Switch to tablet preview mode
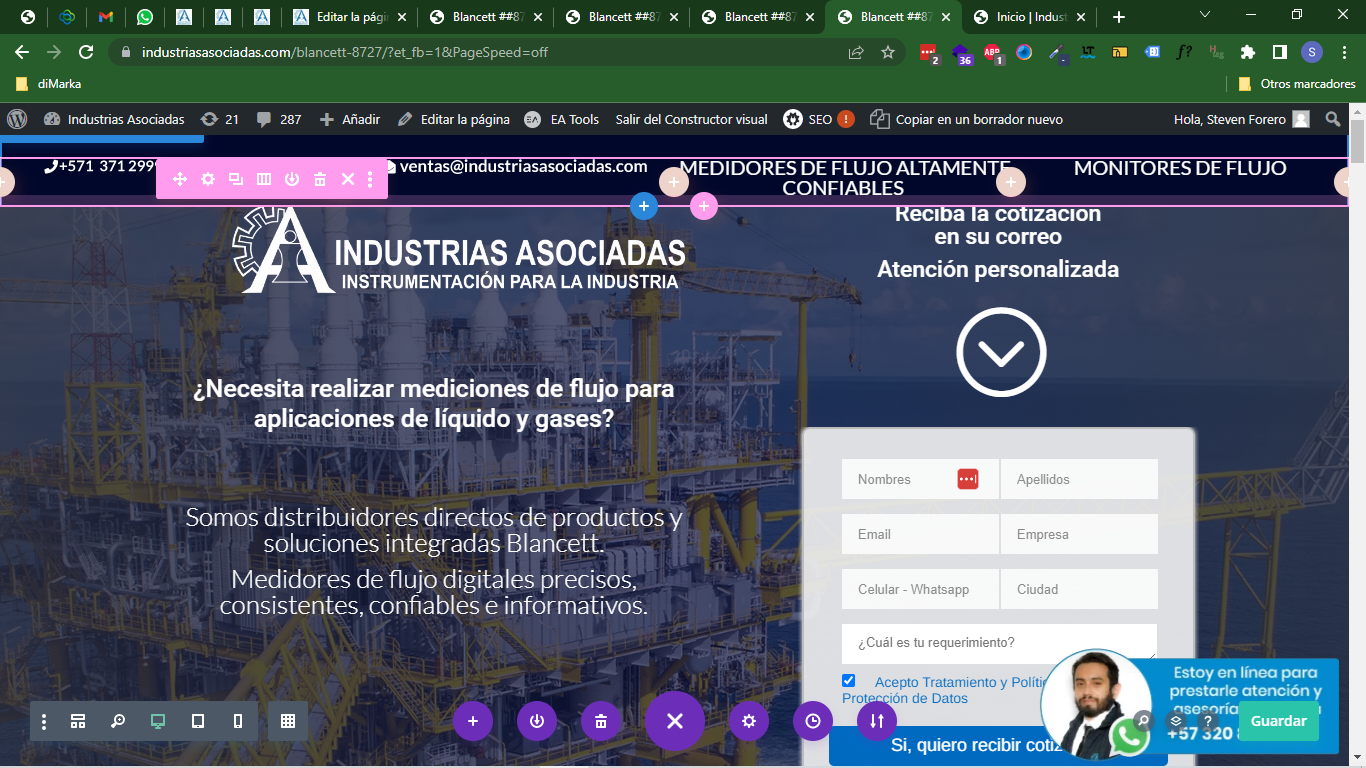 [x=198, y=721]
